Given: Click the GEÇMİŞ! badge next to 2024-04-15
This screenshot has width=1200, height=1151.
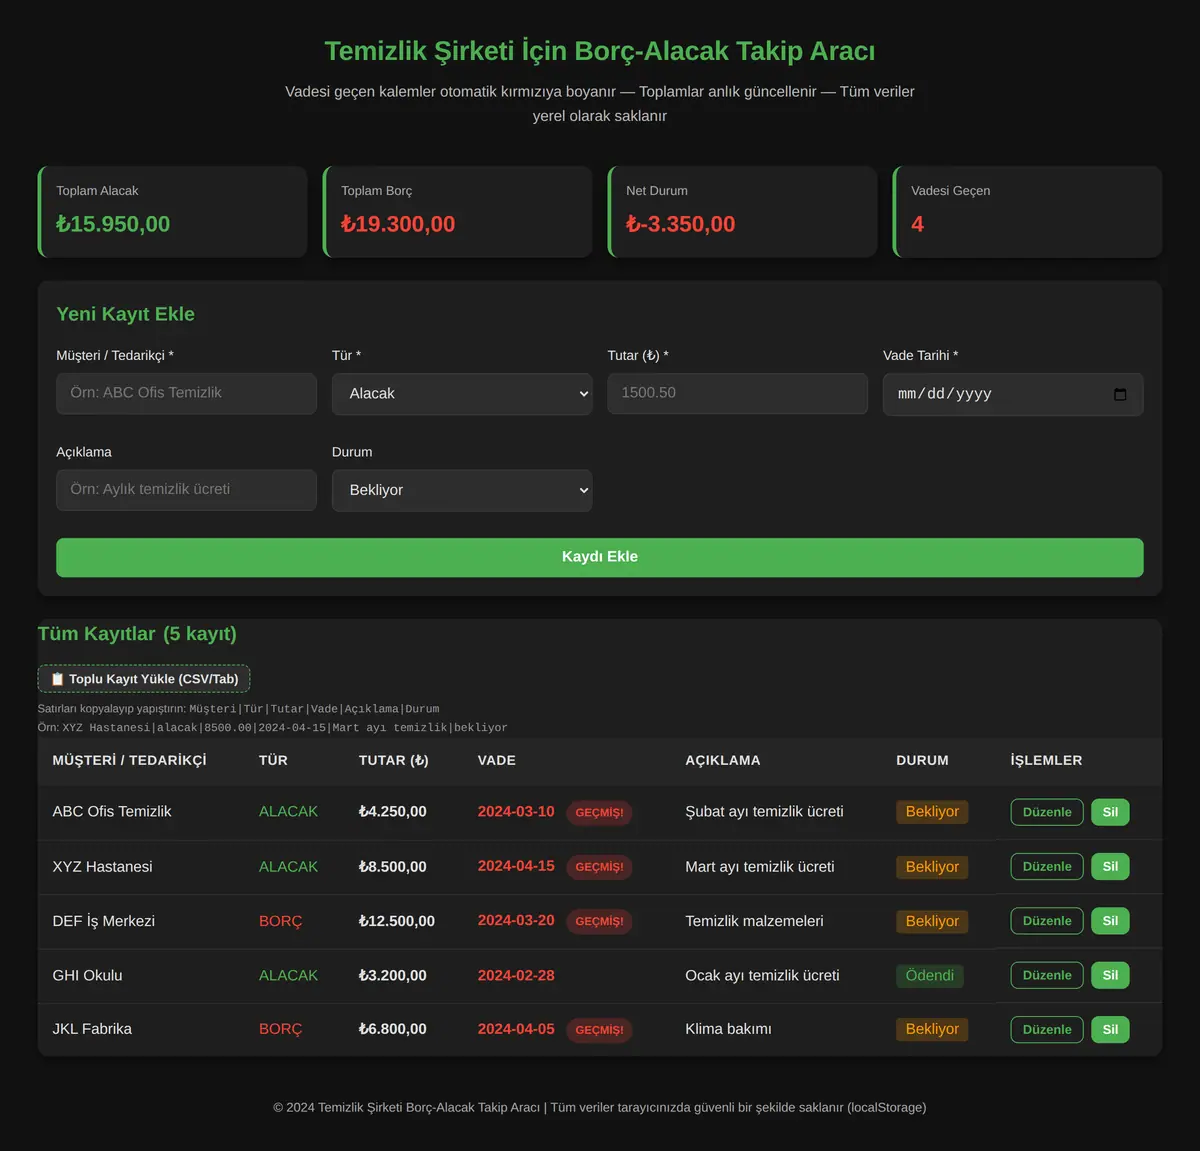Looking at the screenshot, I should point(599,867).
